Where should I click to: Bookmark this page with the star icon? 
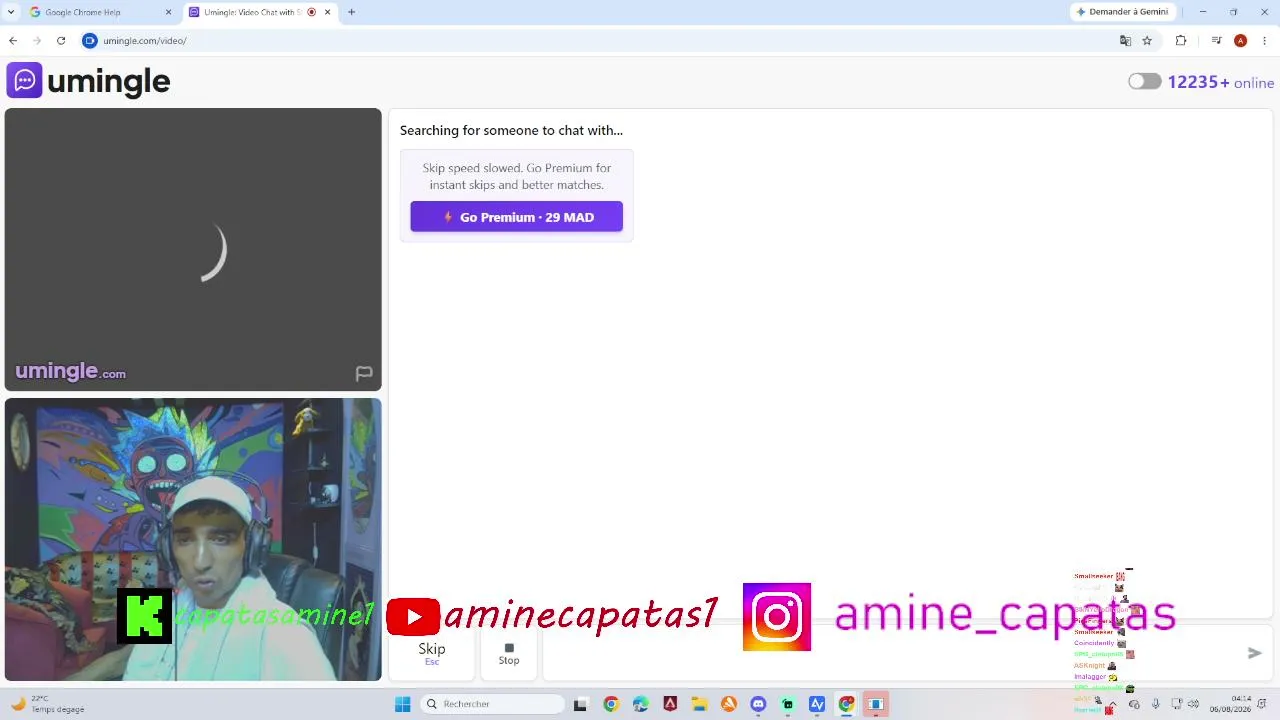click(x=1147, y=41)
